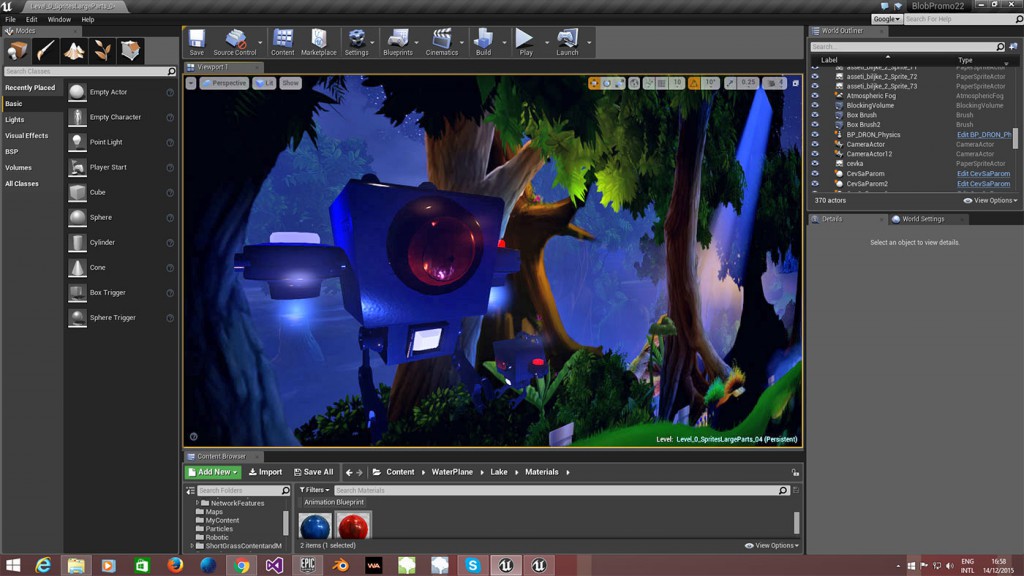Open the Help menu
1024x576 pixels.
88,20
